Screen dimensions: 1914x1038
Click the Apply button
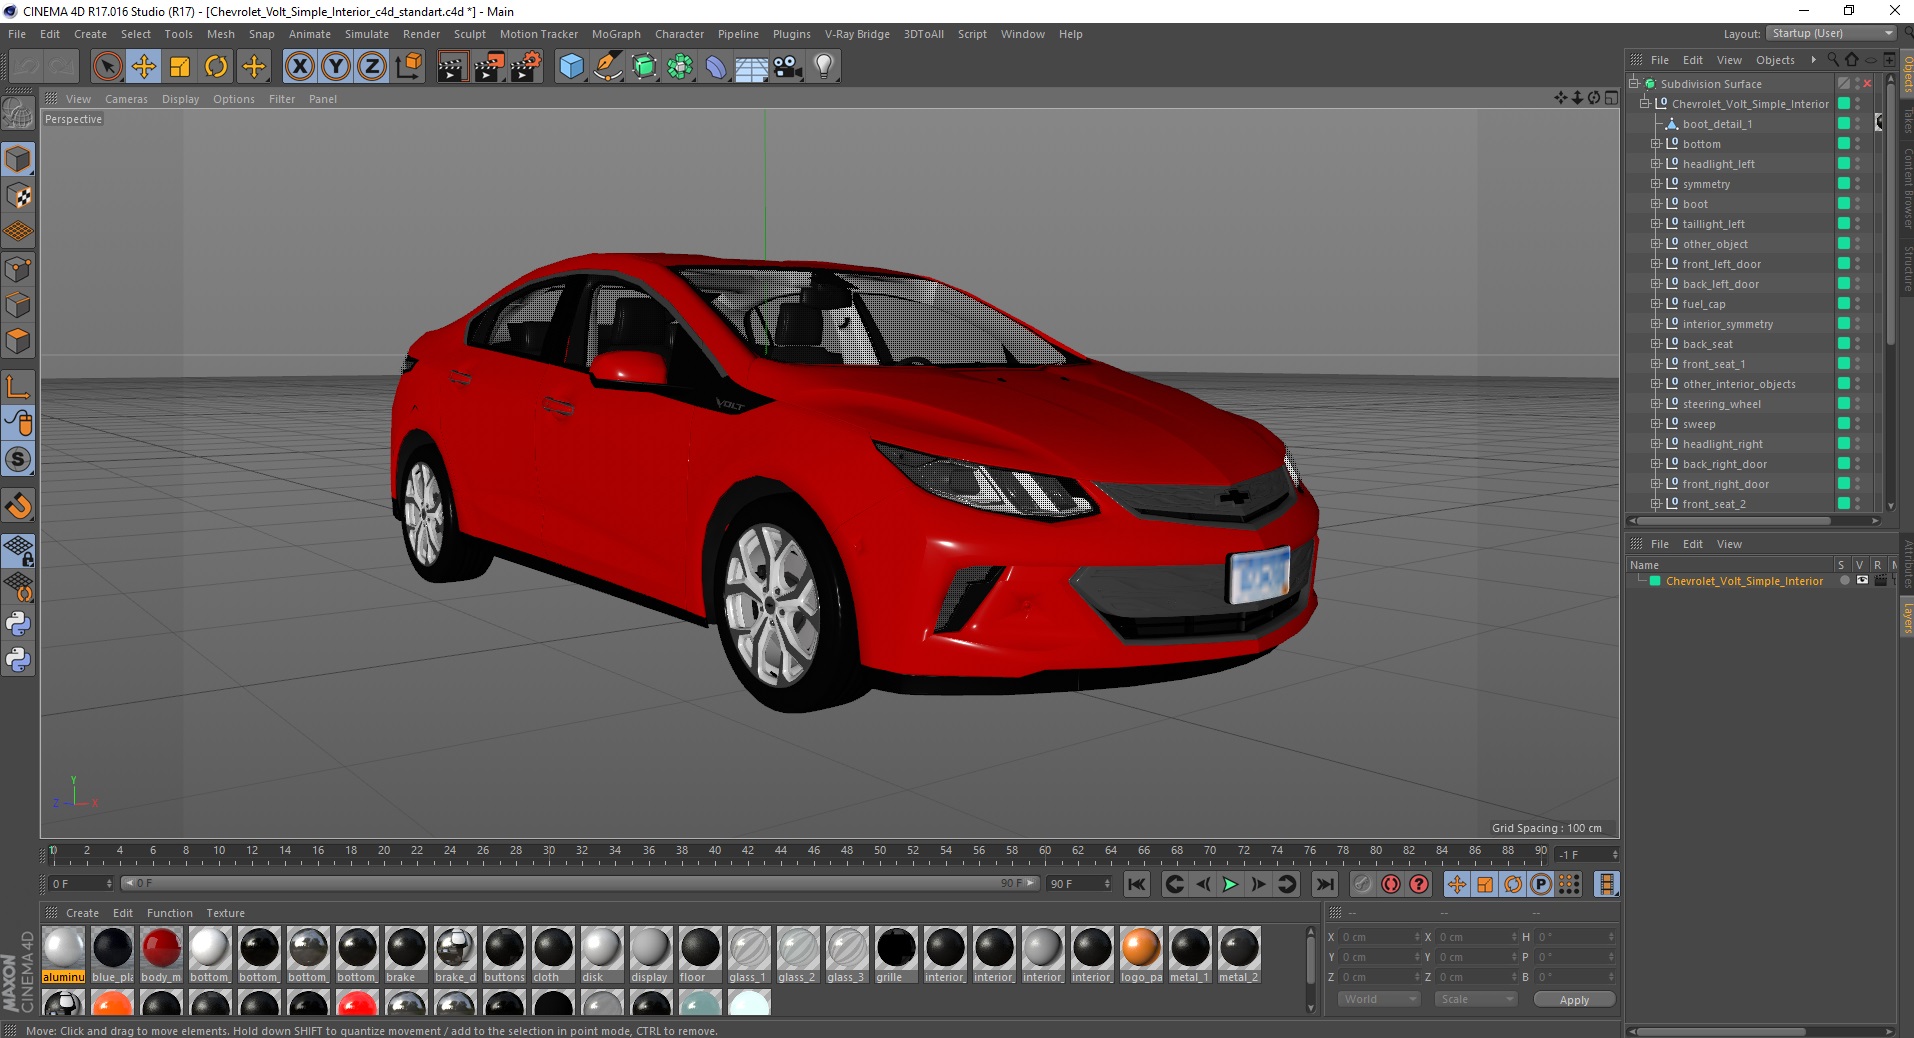click(x=1574, y=1000)
